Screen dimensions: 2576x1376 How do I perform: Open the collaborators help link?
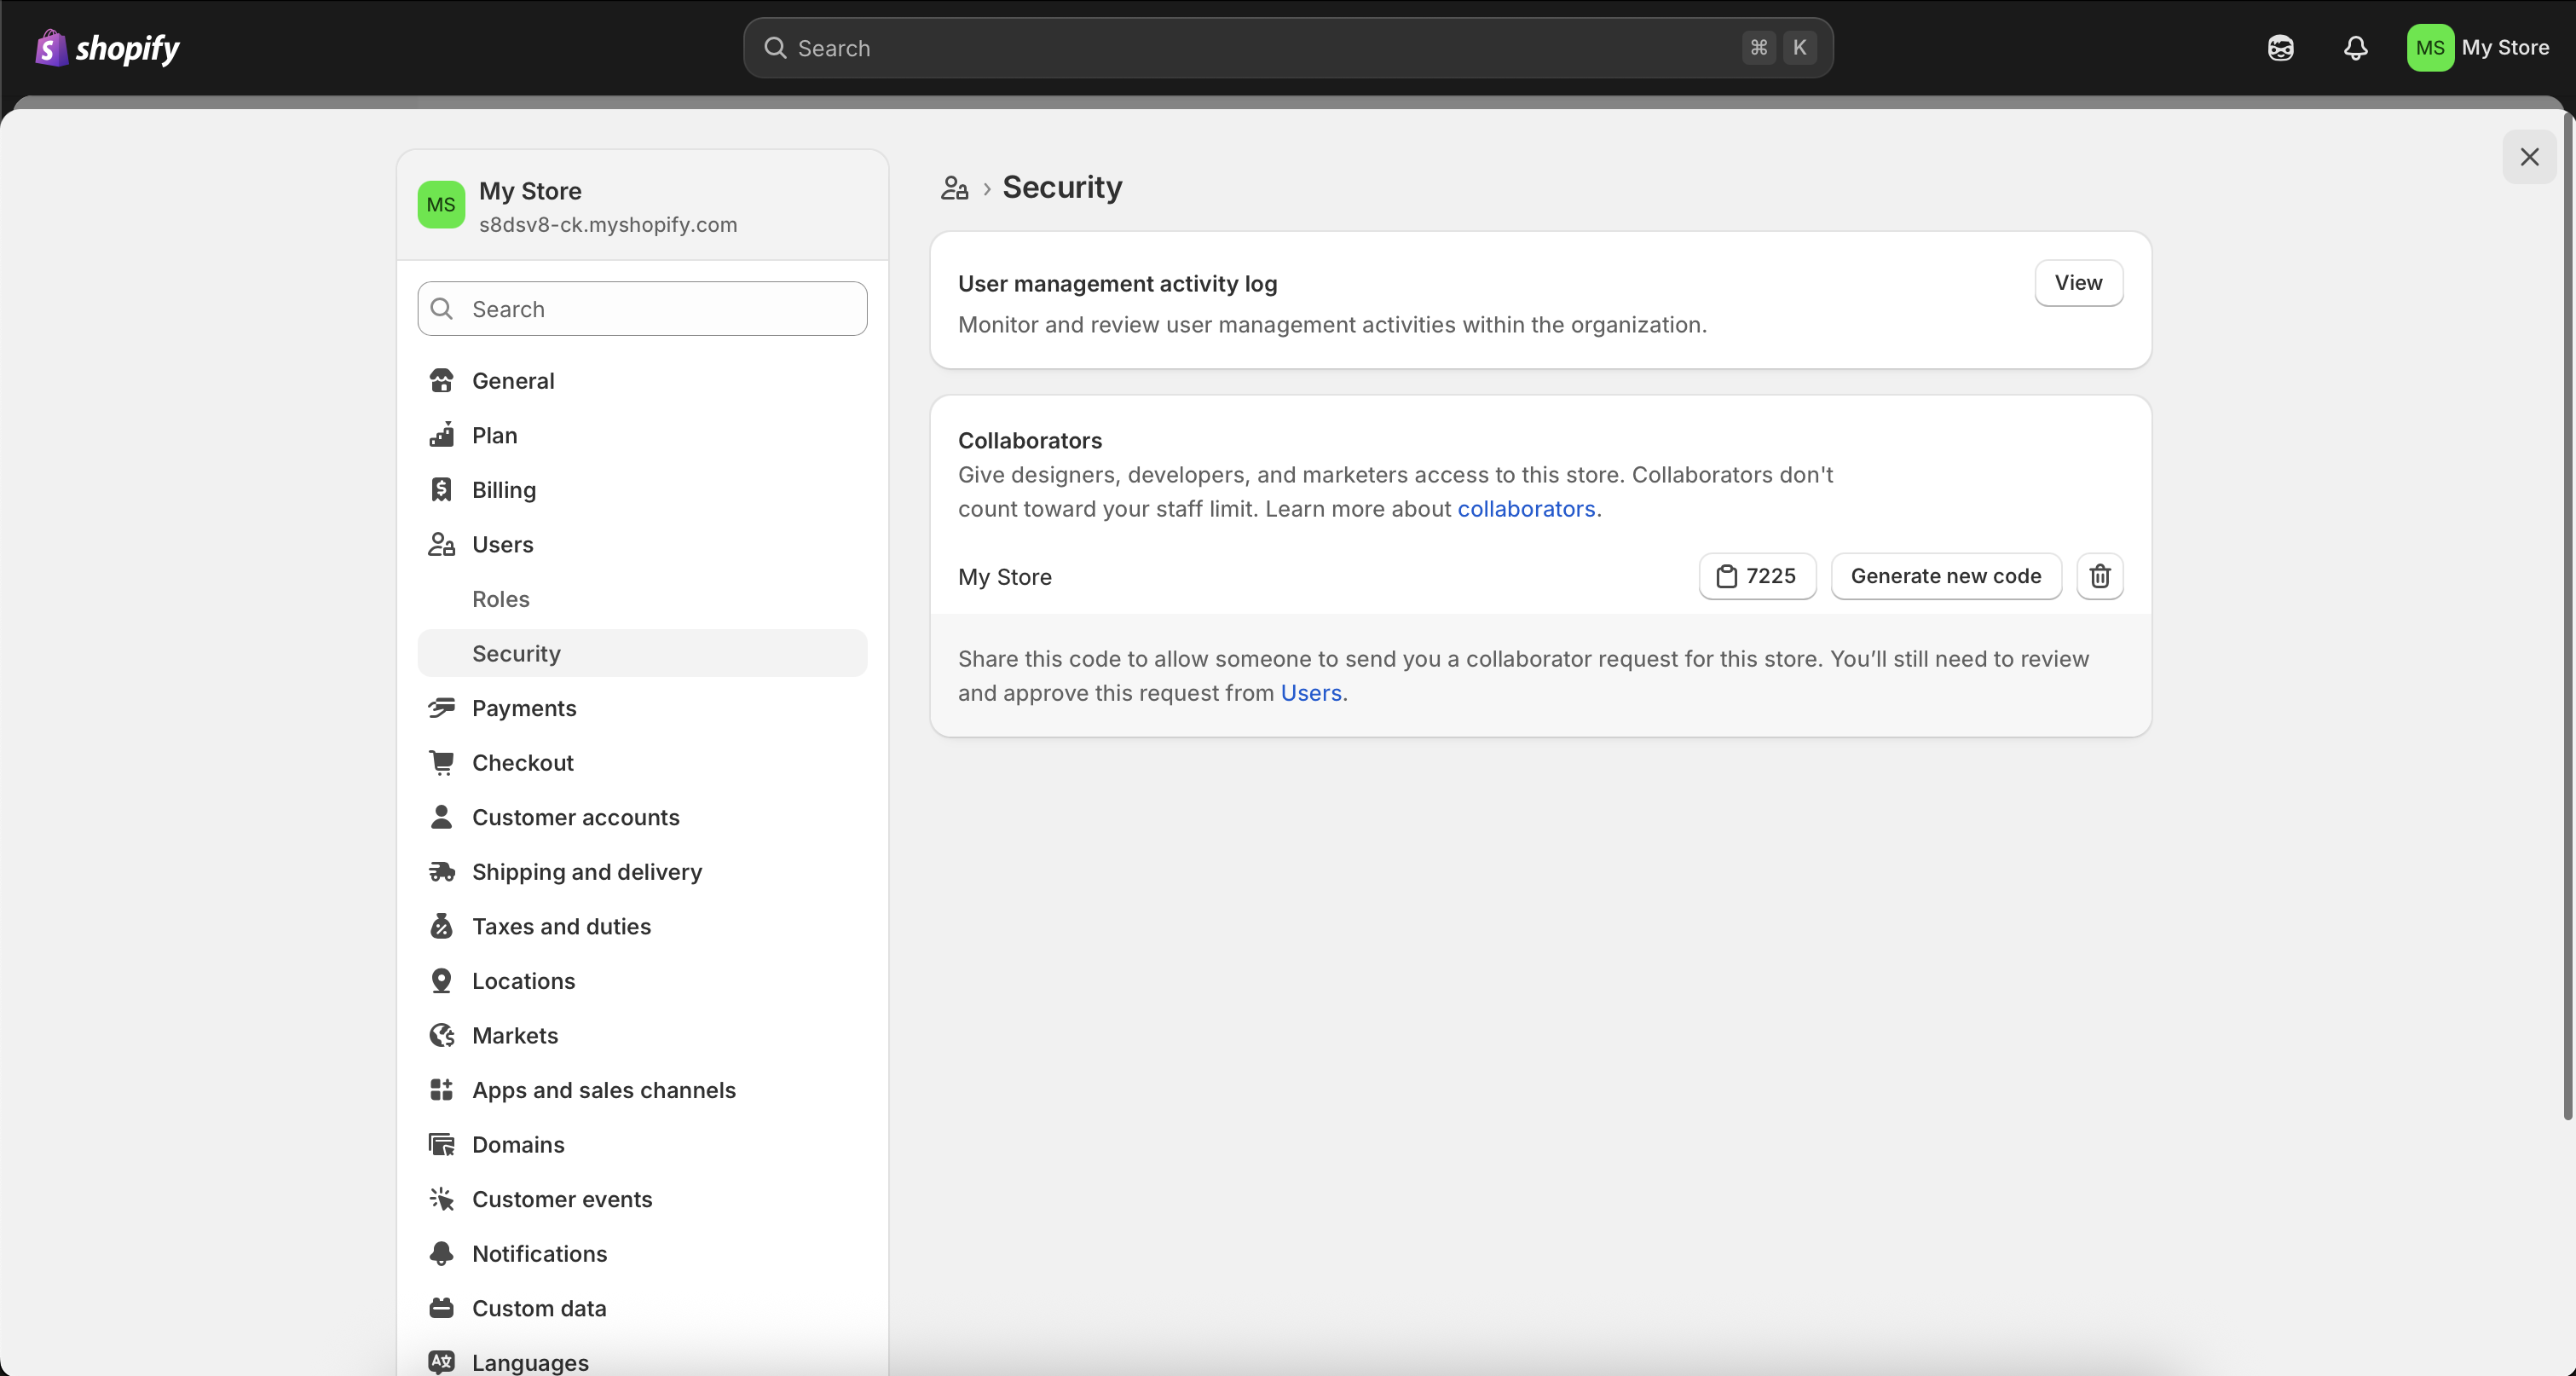(x=1526, y=509)
